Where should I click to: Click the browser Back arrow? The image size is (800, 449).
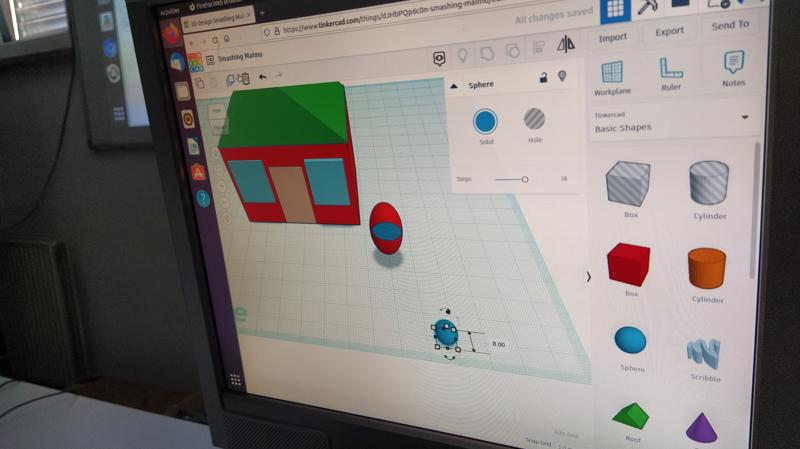click(192, 43)
